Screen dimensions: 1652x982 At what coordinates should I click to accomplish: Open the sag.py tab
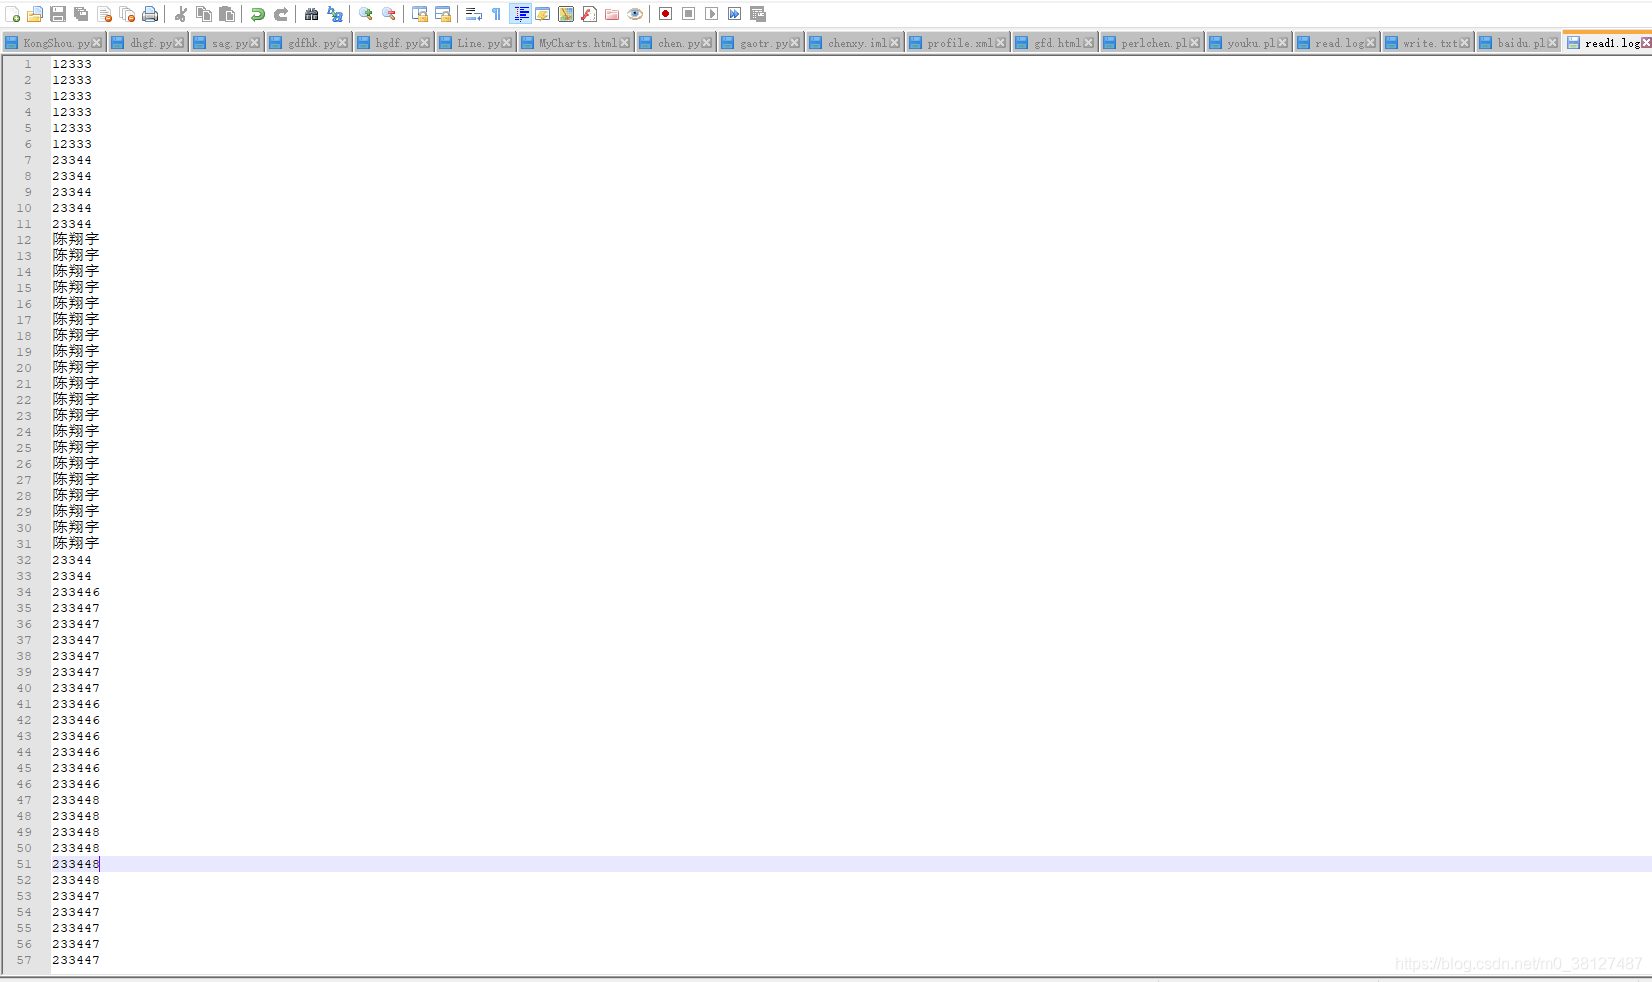pos(227,43)
